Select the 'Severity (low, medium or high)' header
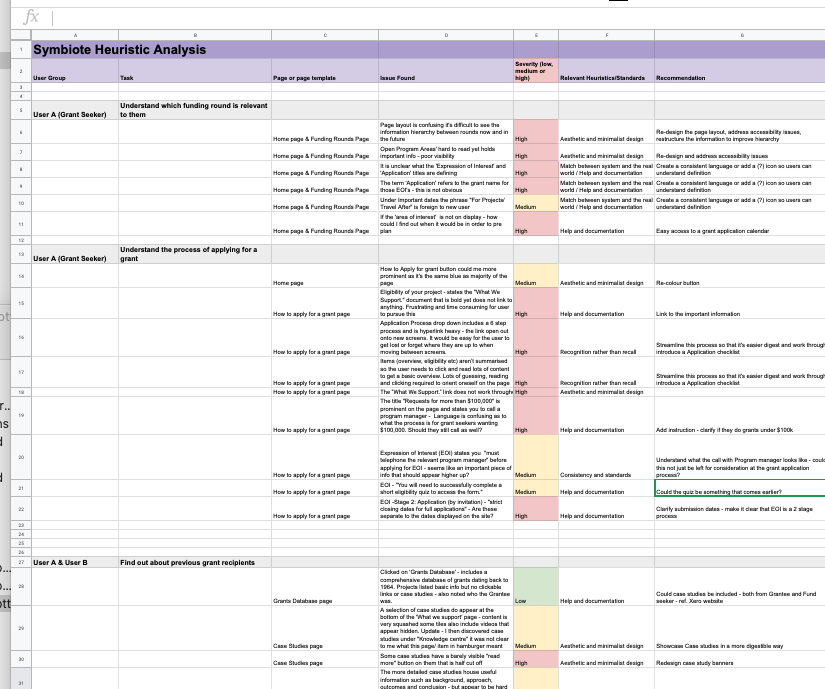The image size is (825, 689). [x=536, y=70]
